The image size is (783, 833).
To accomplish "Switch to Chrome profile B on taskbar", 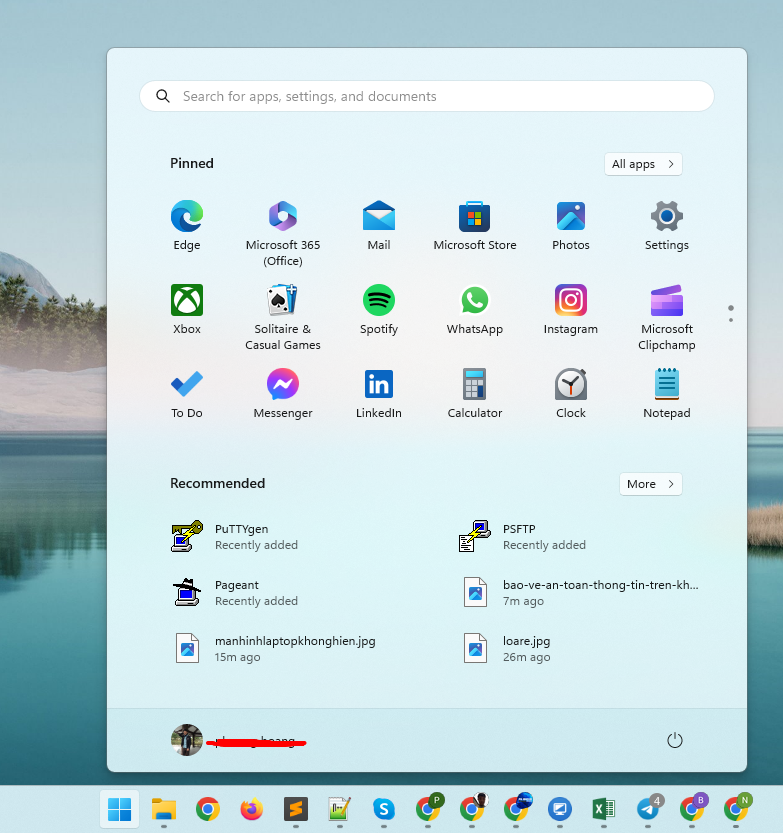I will (x=692, y=809).
